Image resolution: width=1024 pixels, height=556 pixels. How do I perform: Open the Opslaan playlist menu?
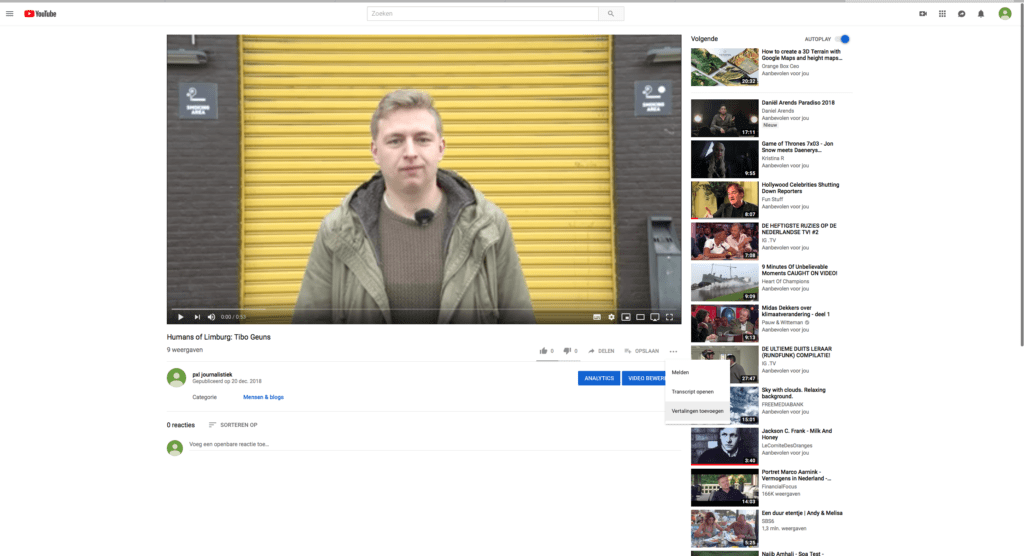pos(641,351)
